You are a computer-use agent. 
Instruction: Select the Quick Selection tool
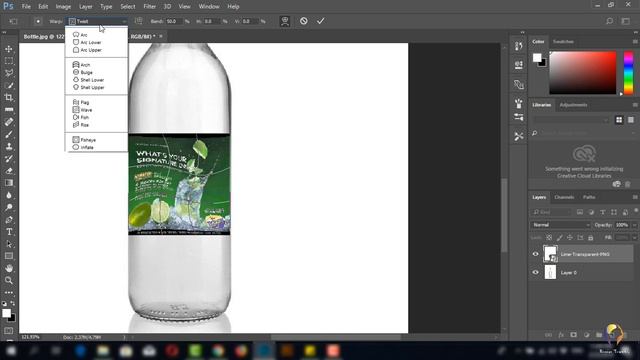click(9, 85)
